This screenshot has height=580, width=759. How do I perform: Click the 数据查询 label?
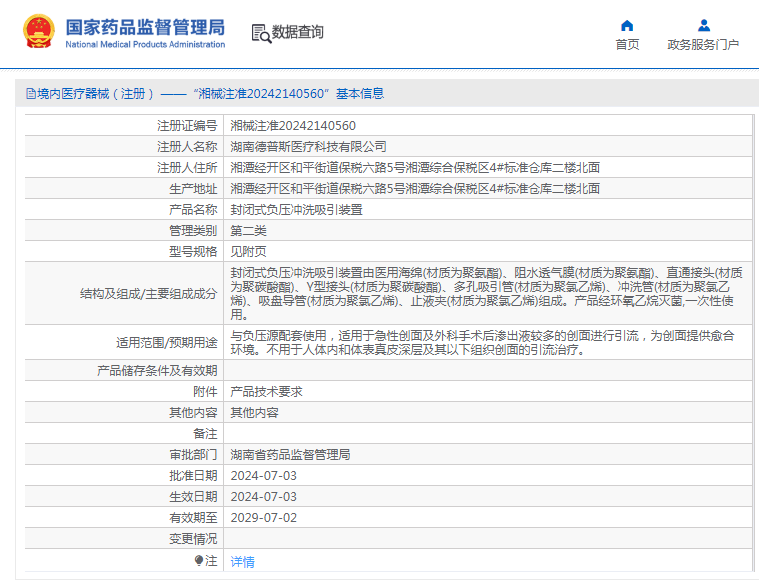coord(297,32)
